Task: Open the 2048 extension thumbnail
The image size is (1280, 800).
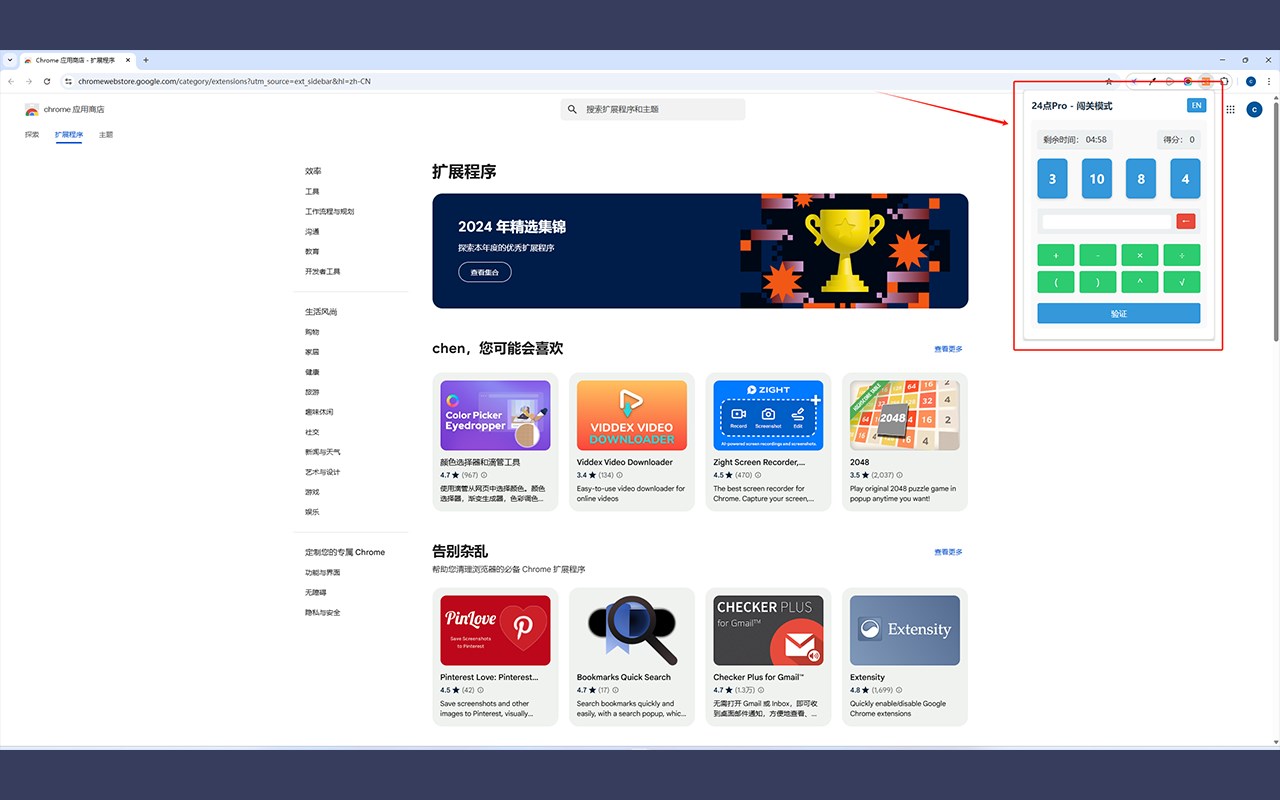Action: point(905,415)
